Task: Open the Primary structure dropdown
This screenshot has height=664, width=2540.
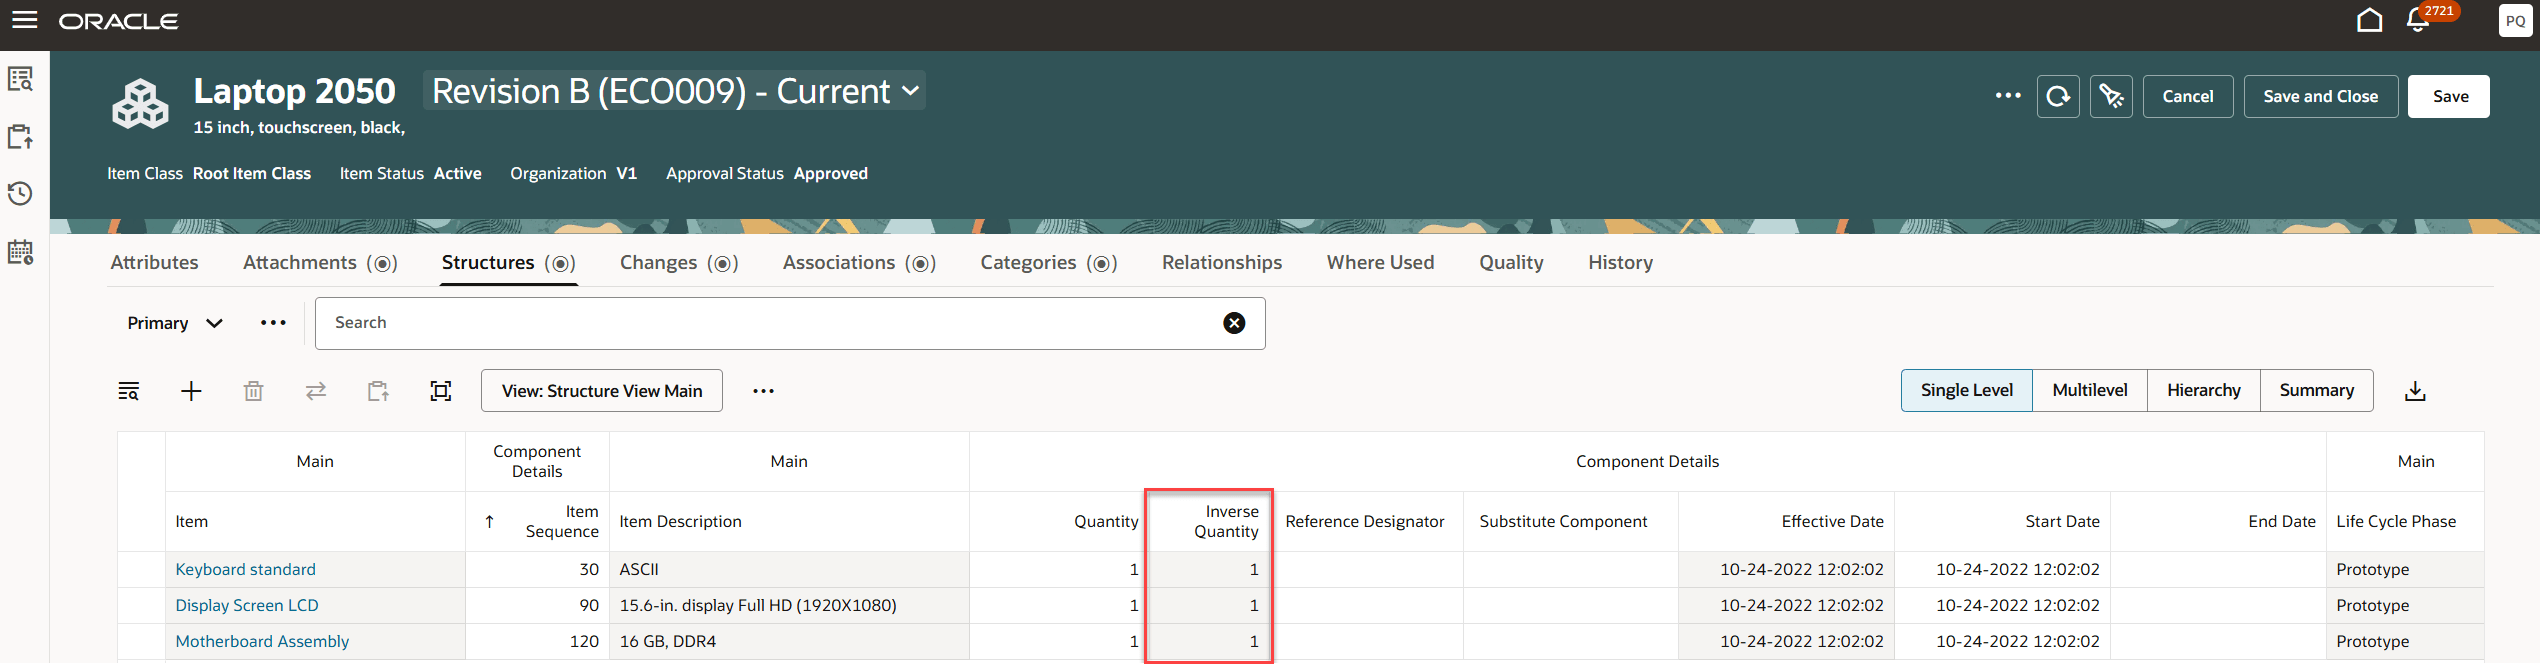Action: pyautogui.click(x=174, y=323)
